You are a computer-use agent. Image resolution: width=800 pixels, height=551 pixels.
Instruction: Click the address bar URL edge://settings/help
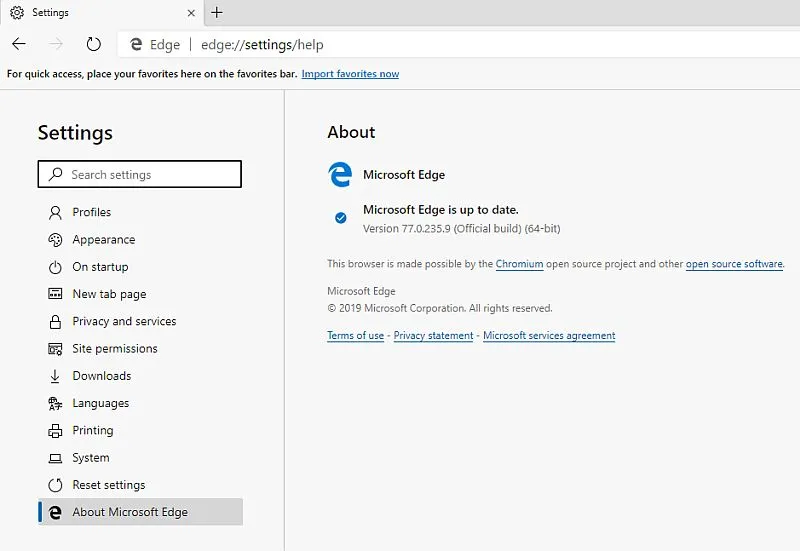[262, 45]
